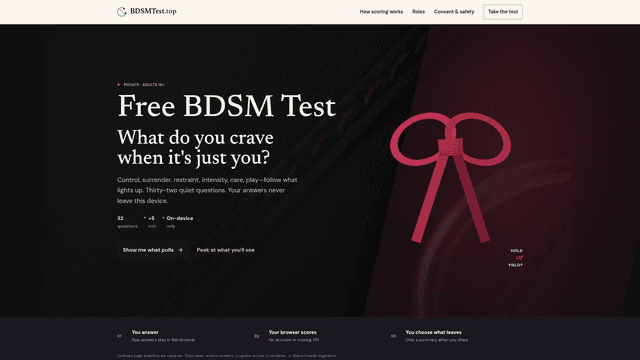Open the BDSMTest.top home link text
Viewport: 640px width, 360px height.
[x=153, y=11]
